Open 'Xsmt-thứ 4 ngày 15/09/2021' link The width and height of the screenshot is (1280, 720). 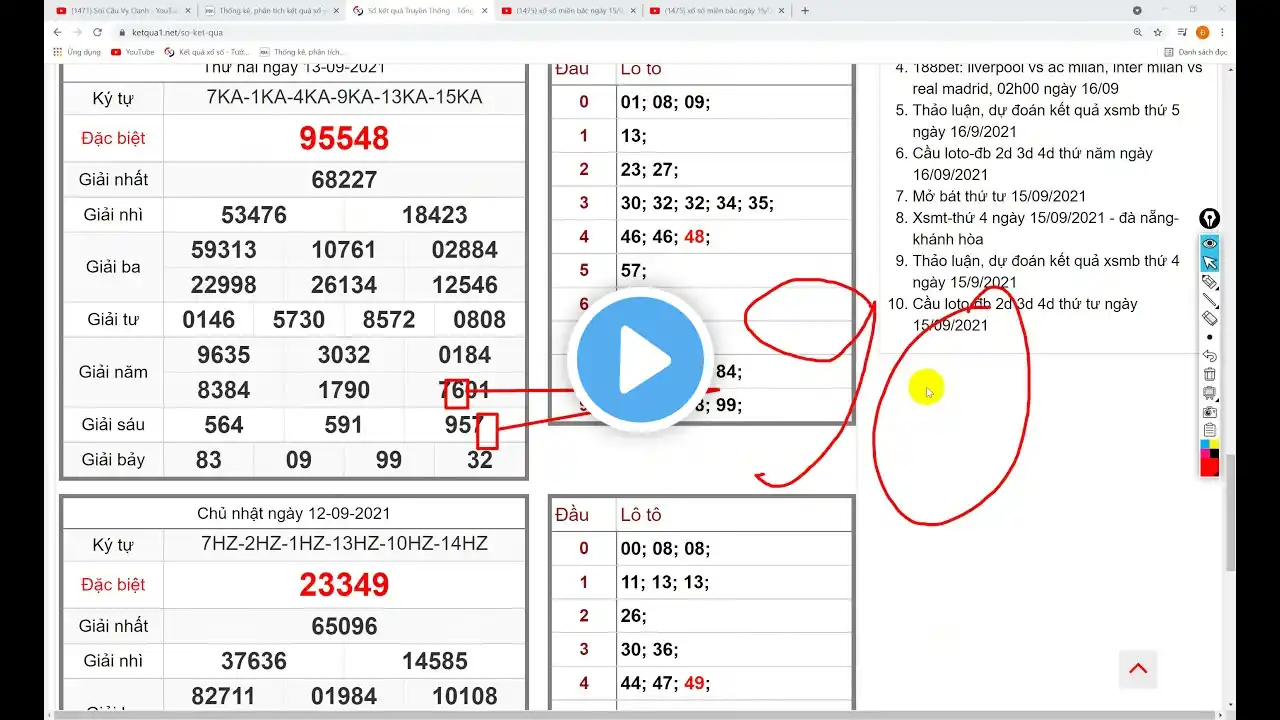tap(1045, 228)
